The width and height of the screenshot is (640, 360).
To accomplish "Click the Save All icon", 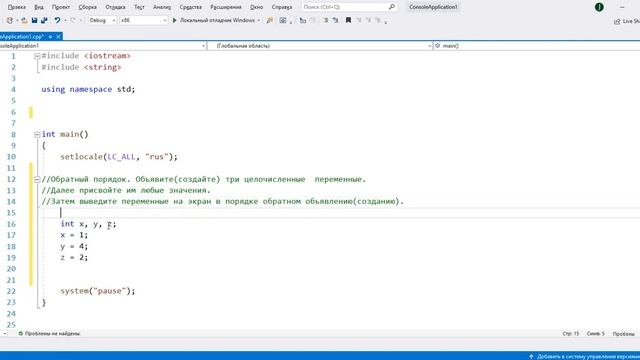I will tap(44, 20).
